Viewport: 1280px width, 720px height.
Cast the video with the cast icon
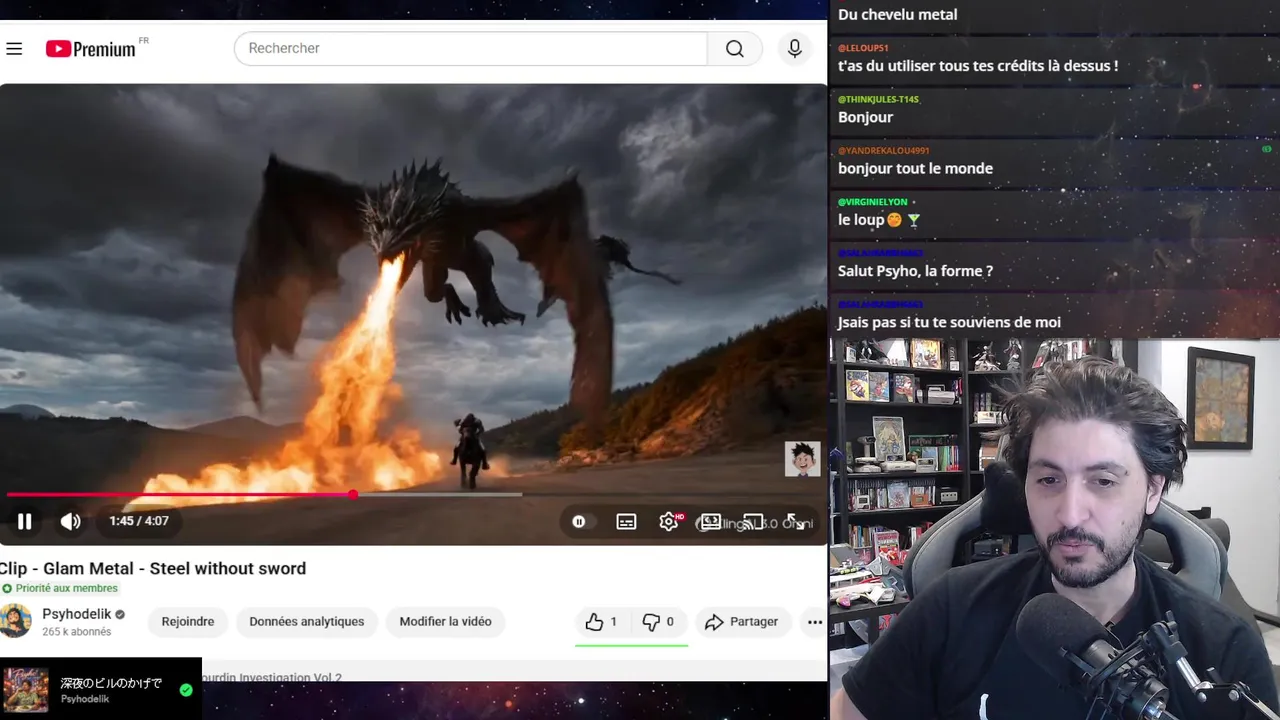752,522
